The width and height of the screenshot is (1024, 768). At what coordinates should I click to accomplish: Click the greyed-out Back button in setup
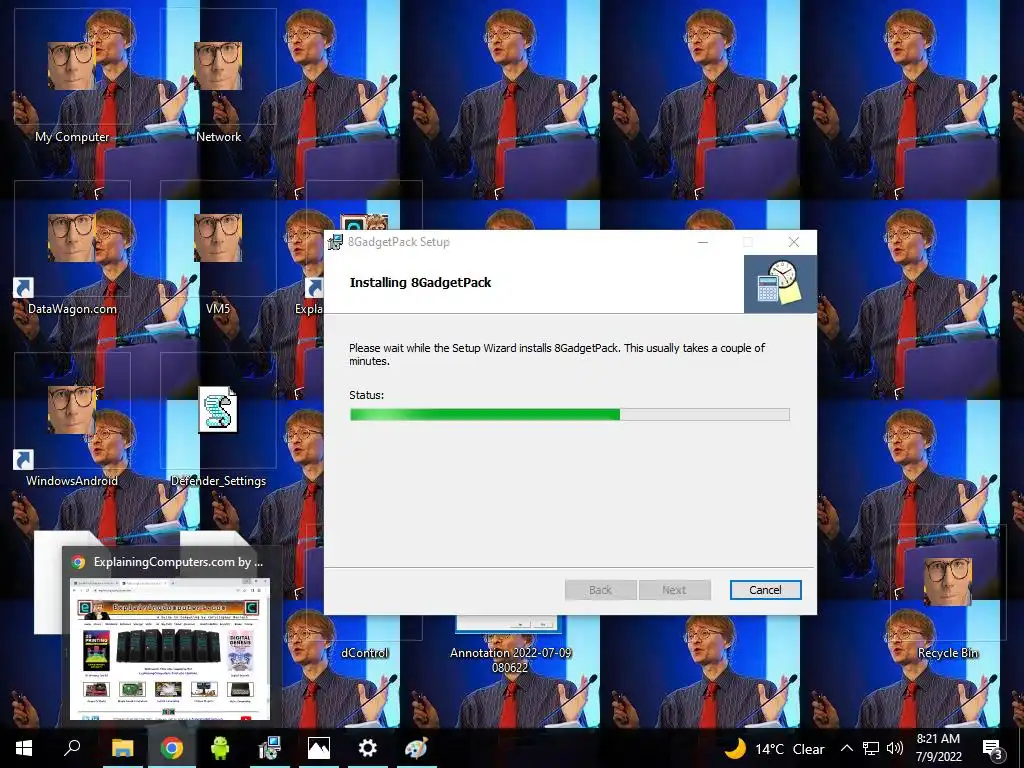pos(600,590)
